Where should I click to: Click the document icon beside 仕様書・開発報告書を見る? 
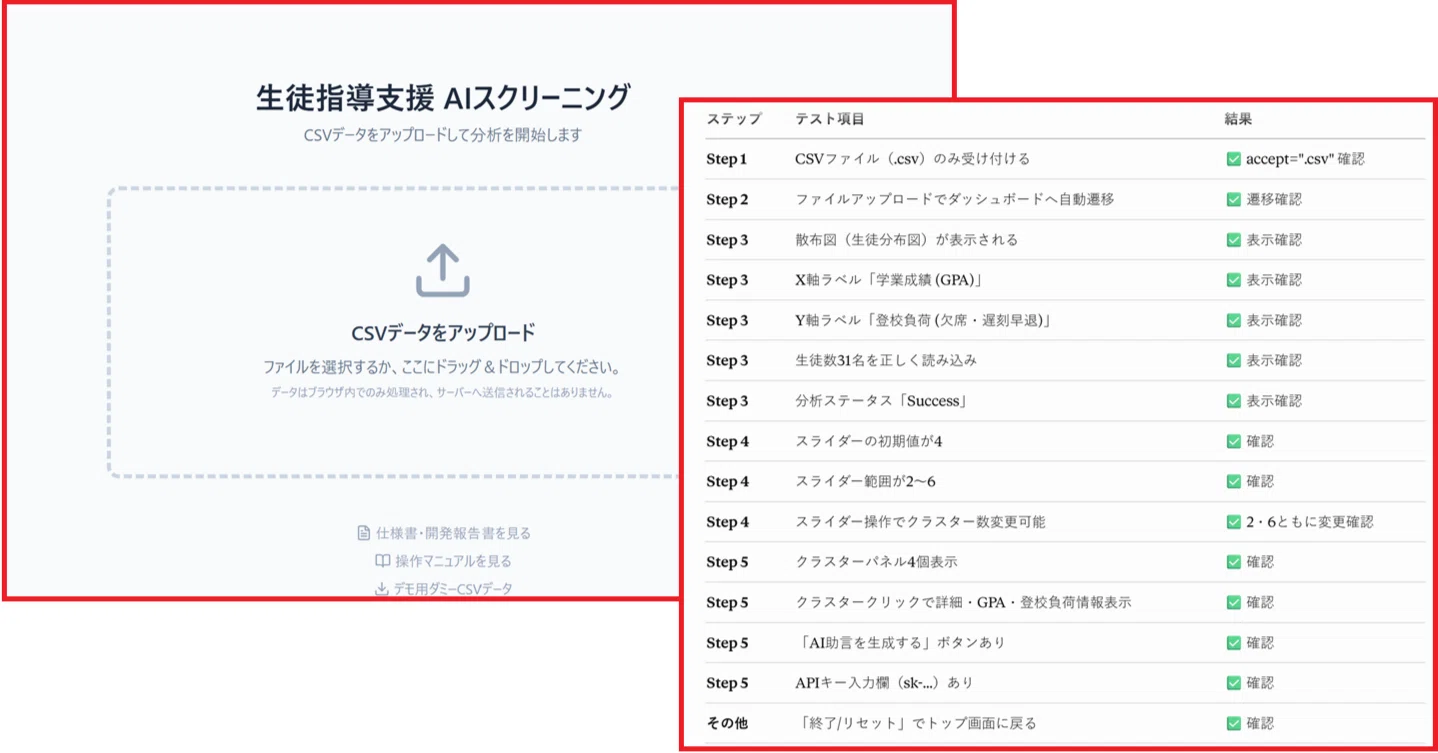coord(364,533)
